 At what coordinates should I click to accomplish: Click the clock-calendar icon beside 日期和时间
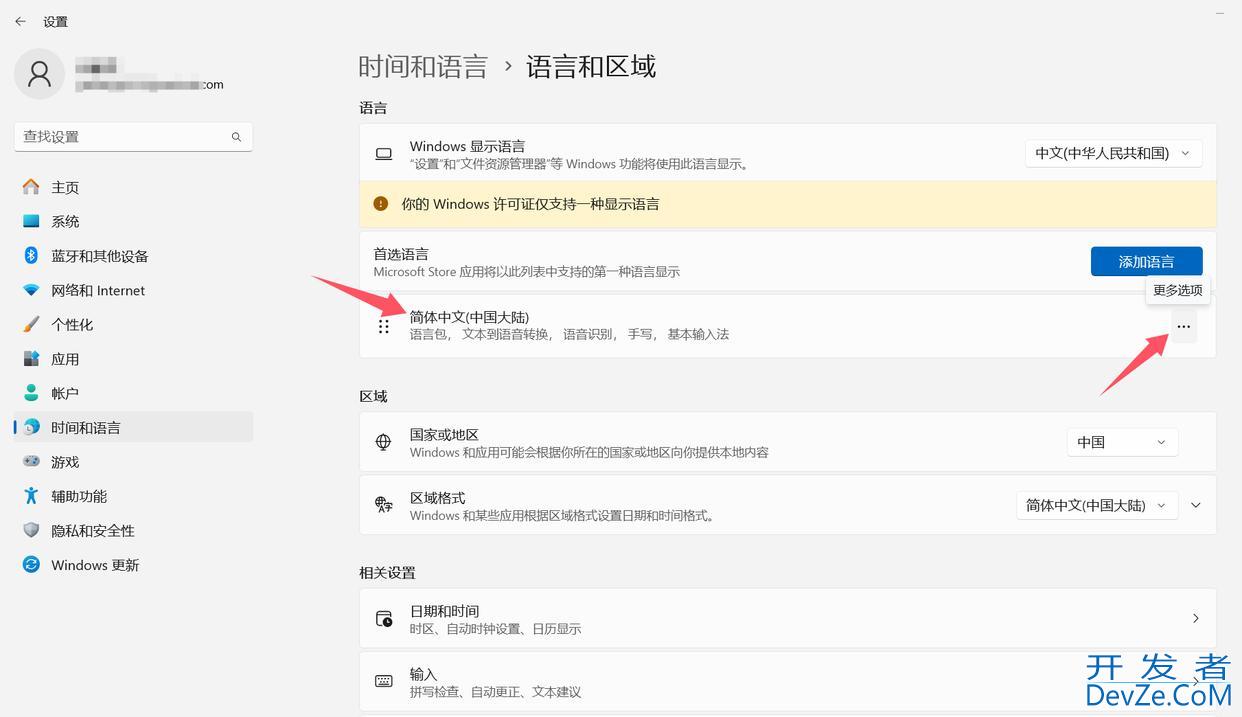[x=384, y=619]
